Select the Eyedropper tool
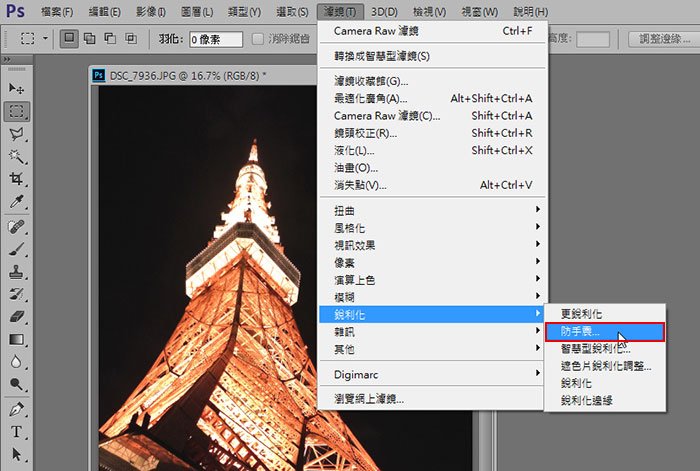 pos(17,202)
